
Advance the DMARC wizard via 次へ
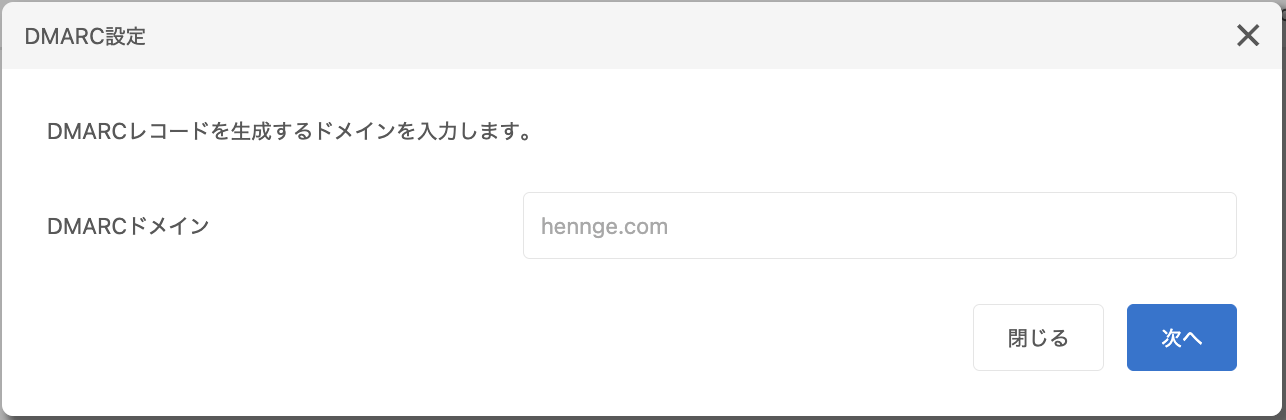pos(1182,338)
